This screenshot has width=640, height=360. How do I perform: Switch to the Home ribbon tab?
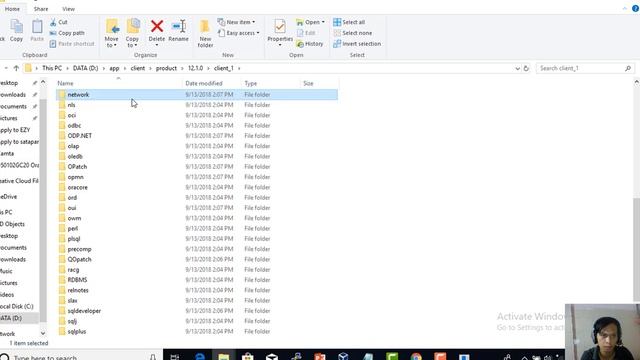click(12, 9)
